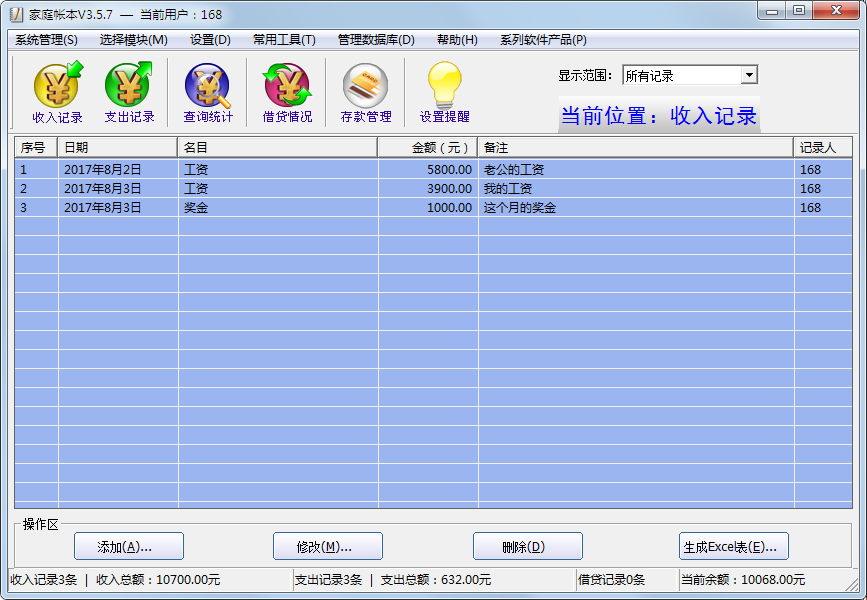Select the note 老公的工资
This screenshot has width=867, height=600.
514,169
